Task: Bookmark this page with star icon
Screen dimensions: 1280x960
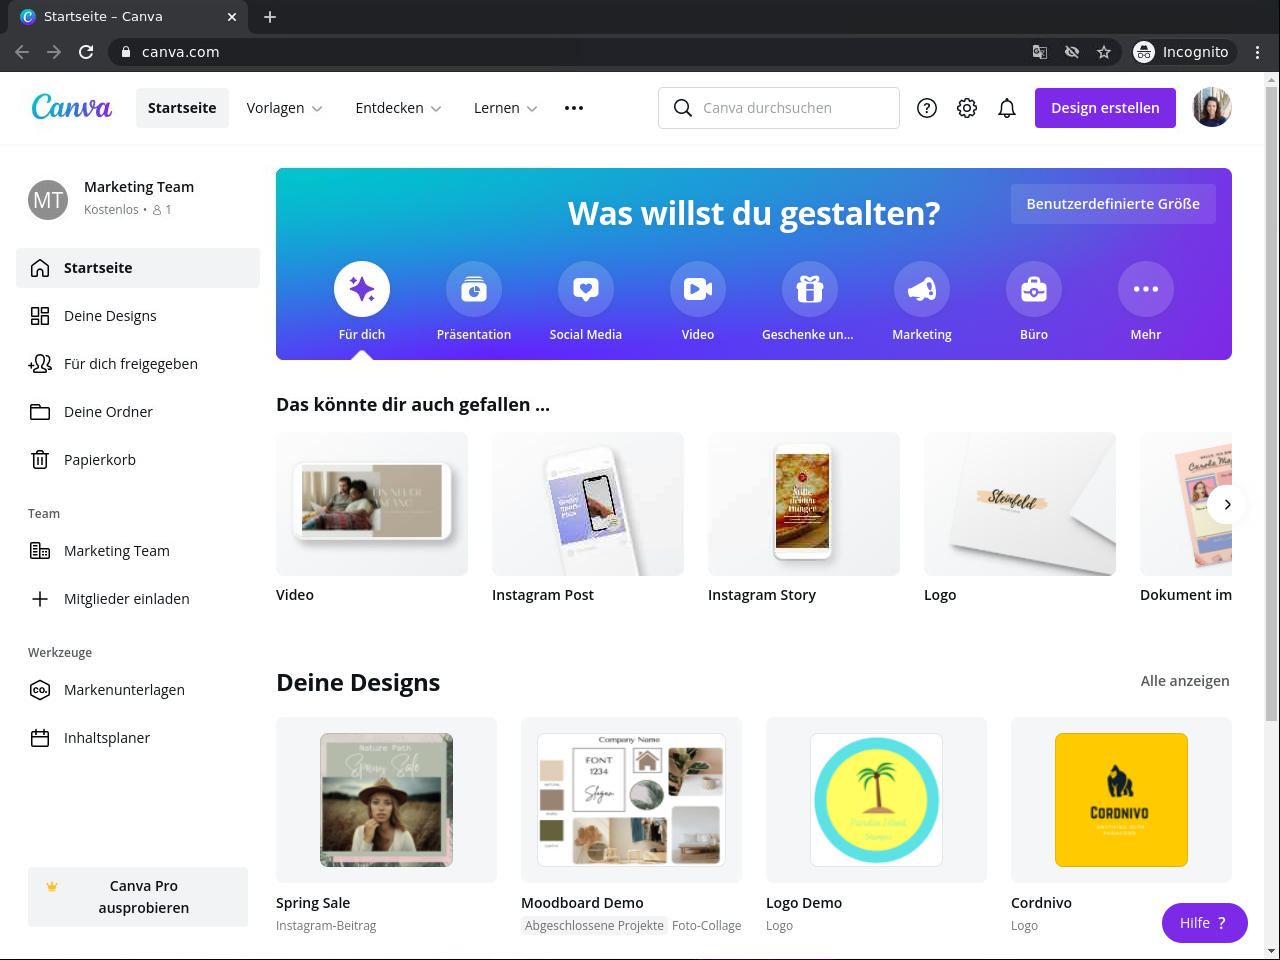Action: click(x=1104, y=52)
